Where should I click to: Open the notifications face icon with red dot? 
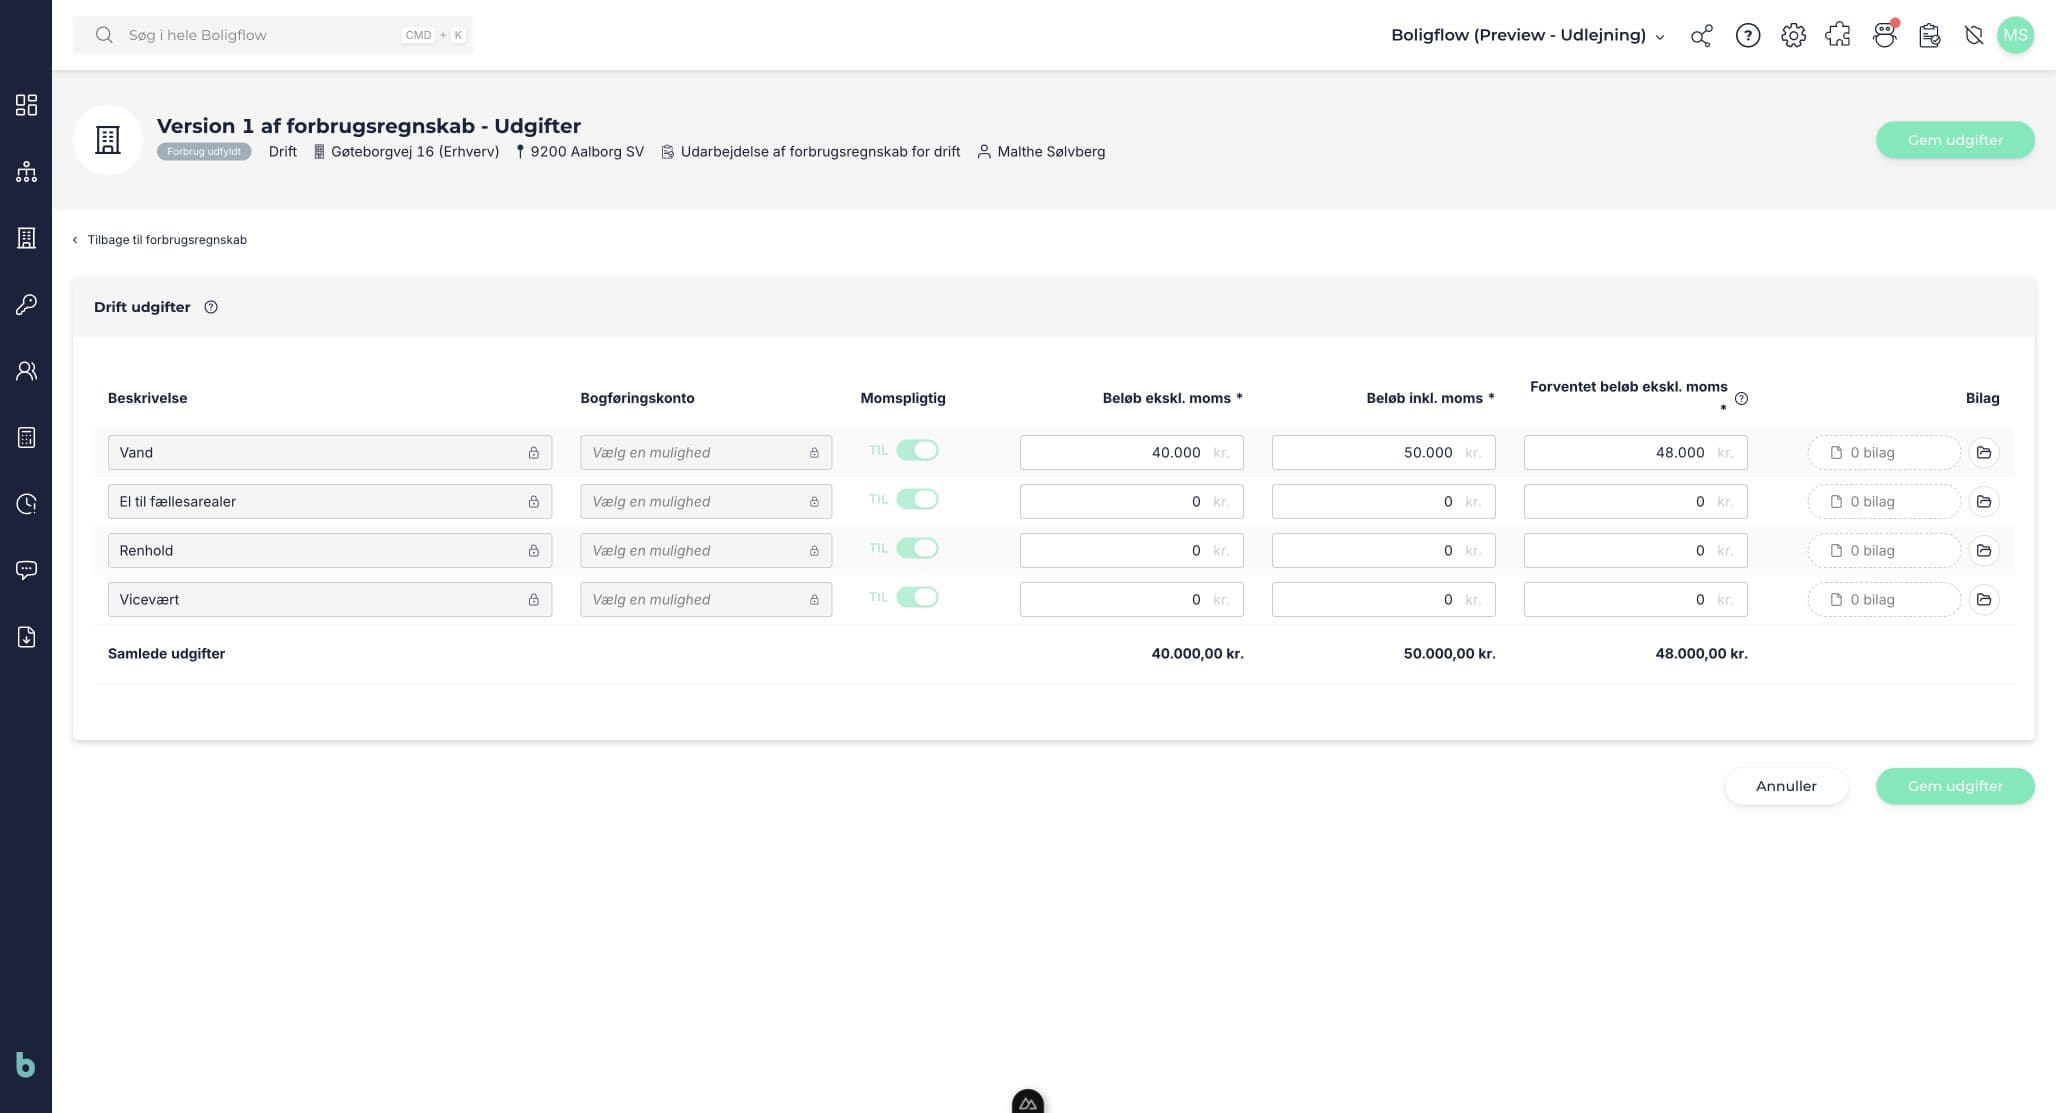click(1884, 36)
